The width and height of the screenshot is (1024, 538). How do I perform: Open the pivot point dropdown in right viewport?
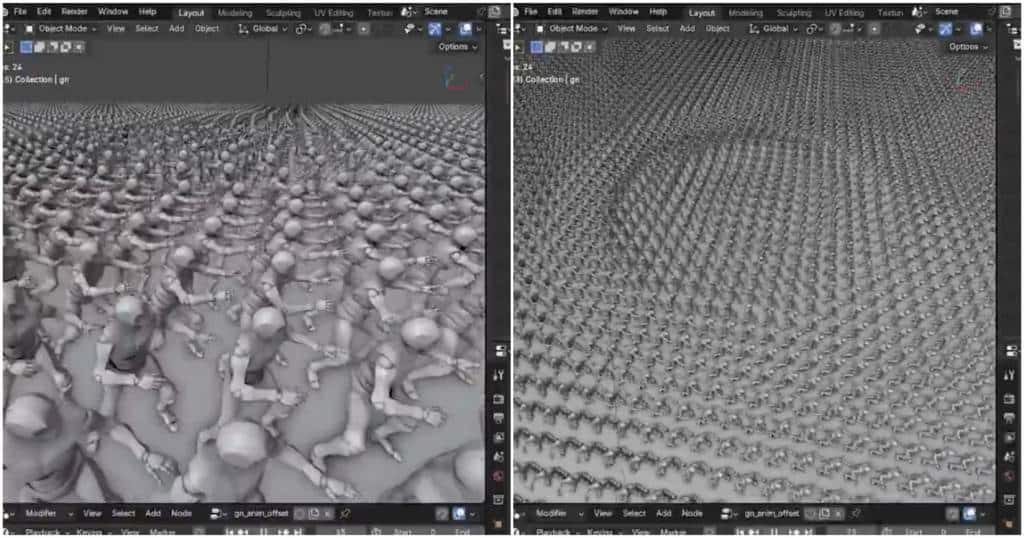[x=814, y=29]
